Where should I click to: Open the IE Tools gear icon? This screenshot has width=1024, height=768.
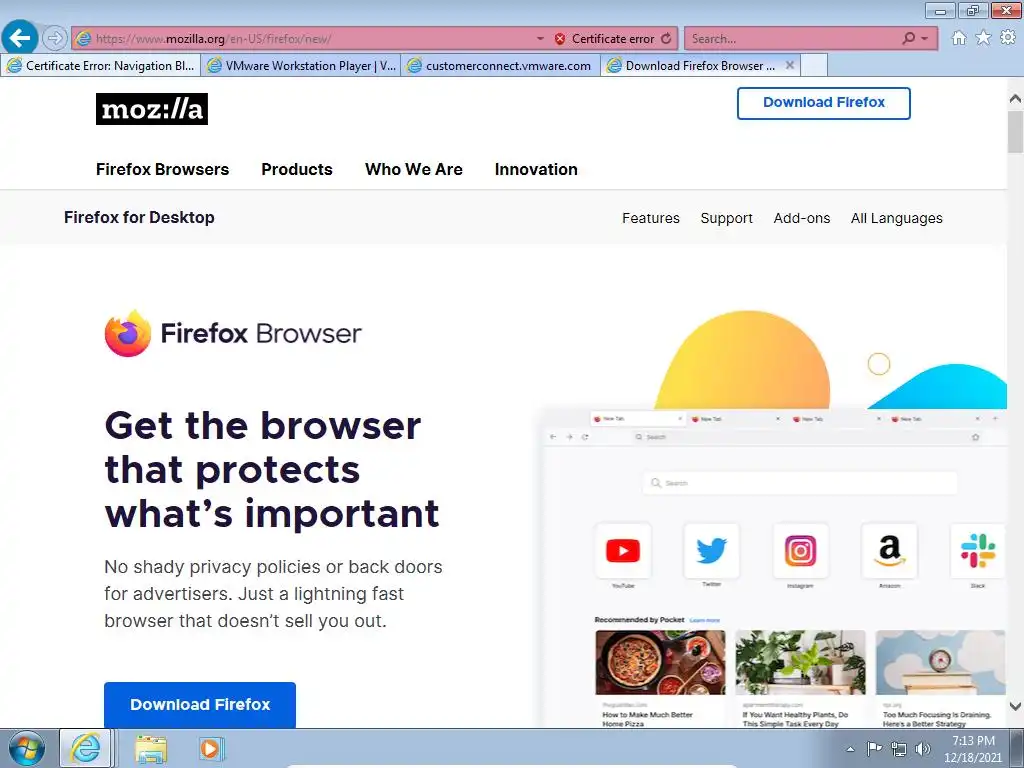pos(1008,38)
